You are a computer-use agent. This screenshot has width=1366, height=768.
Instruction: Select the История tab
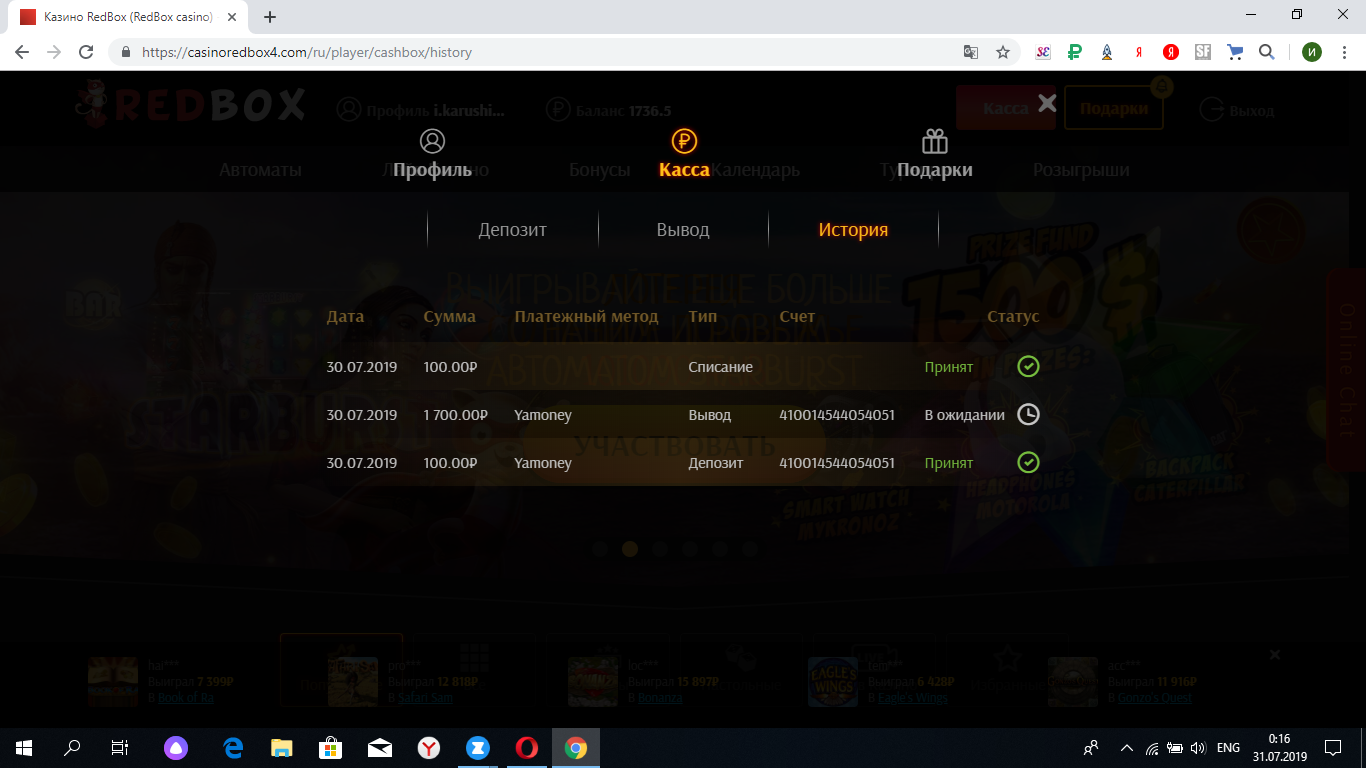853,230
